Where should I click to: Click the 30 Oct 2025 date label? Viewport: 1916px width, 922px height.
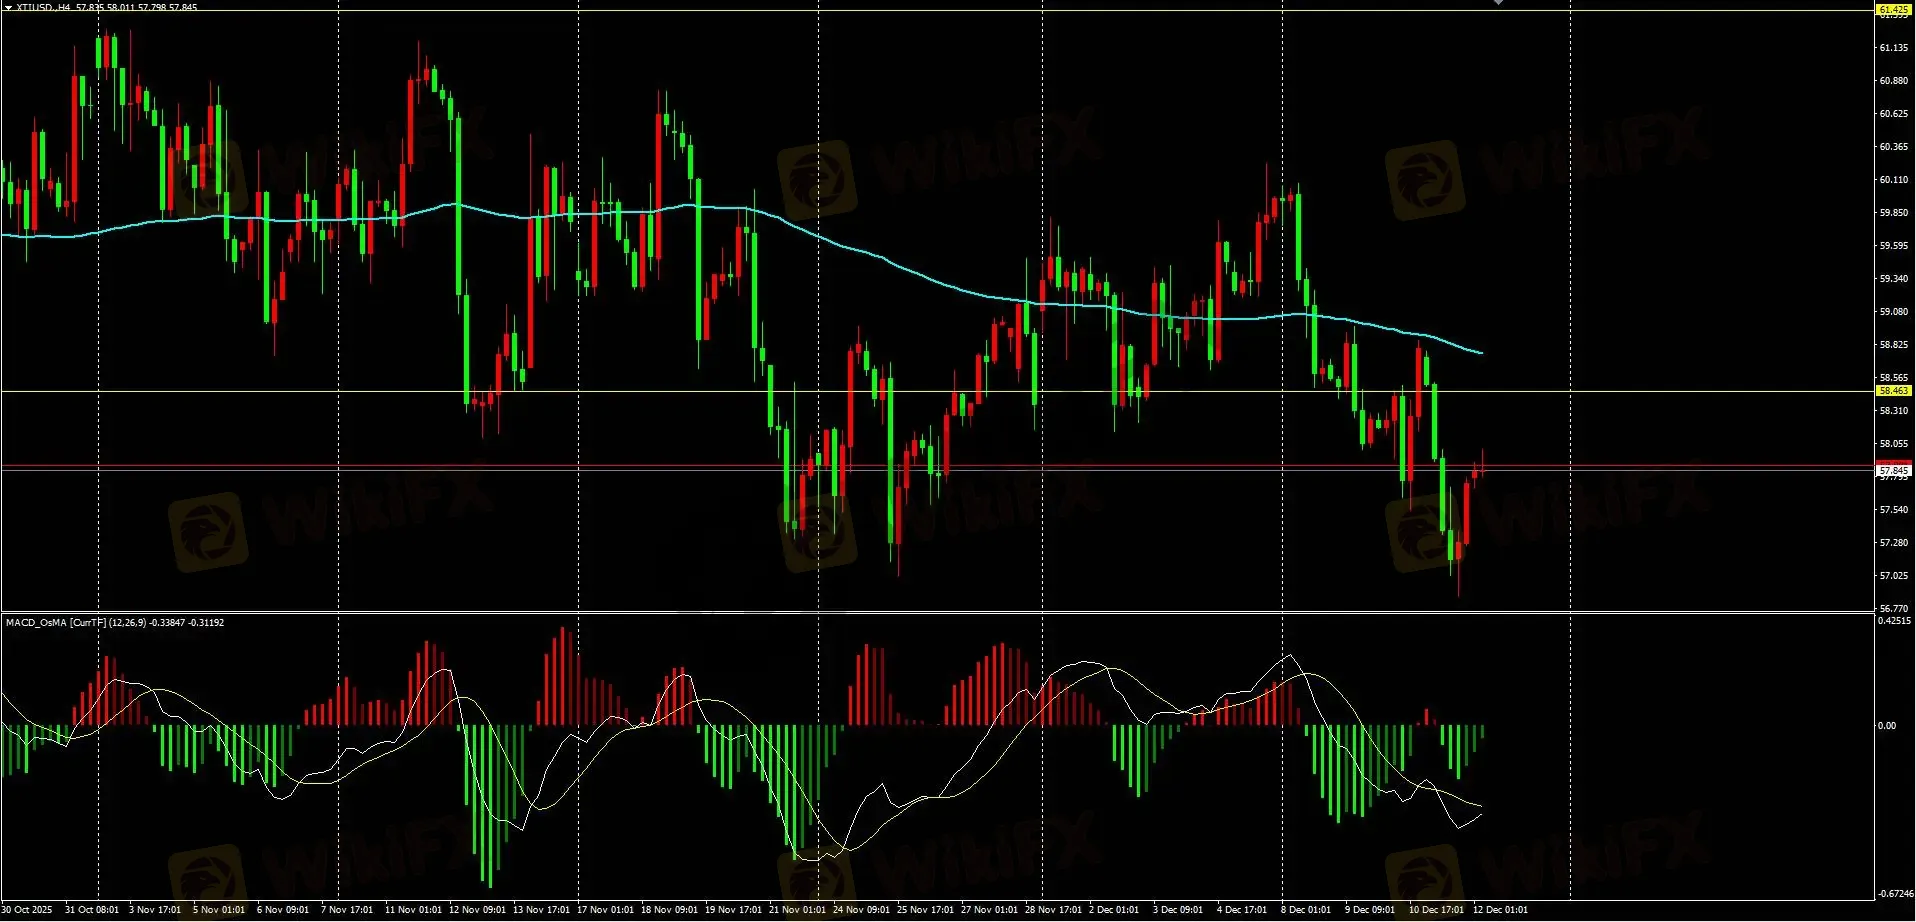(x=28, y=910)
